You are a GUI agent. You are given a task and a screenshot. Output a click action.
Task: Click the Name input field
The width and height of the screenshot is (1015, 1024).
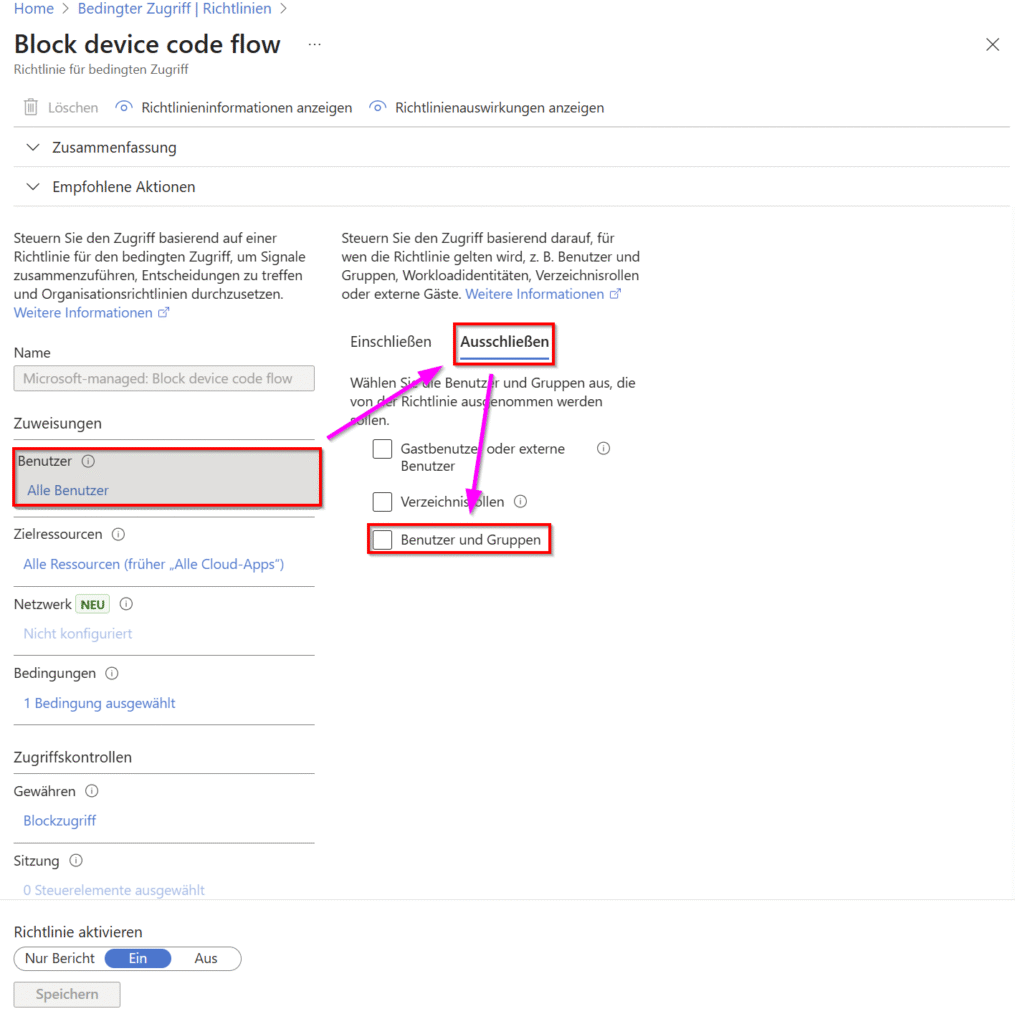coord(164,378)
